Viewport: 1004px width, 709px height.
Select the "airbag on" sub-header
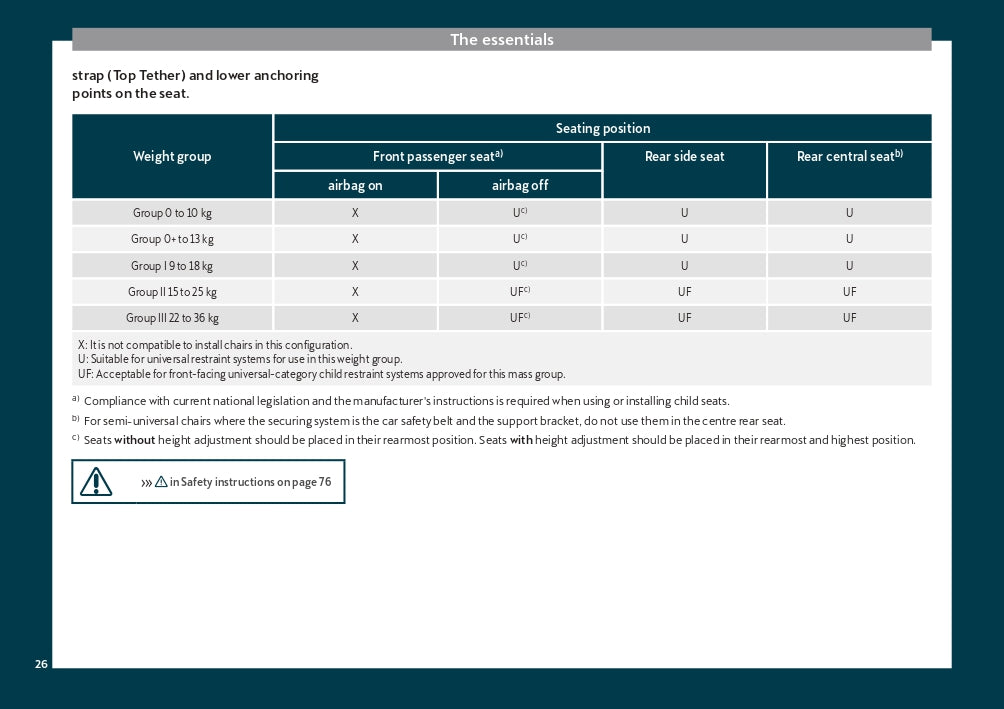click(x=355, y=185)
